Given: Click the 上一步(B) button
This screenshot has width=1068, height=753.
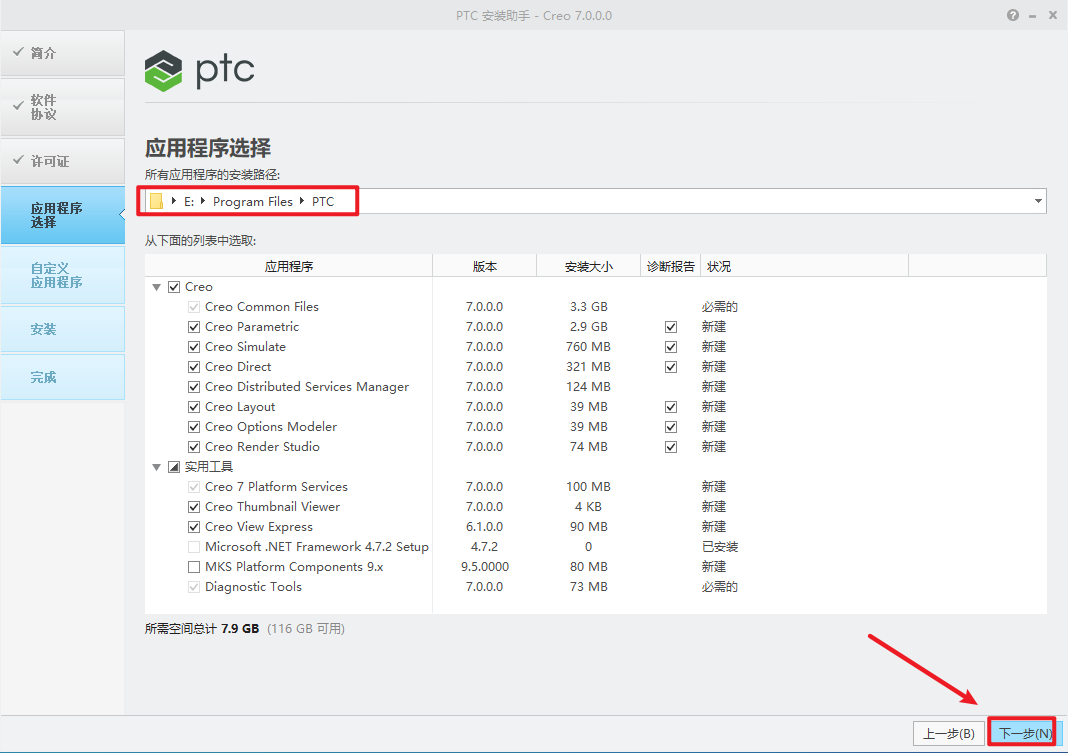Looking at the screenshot, I should [x=948, y=732].
